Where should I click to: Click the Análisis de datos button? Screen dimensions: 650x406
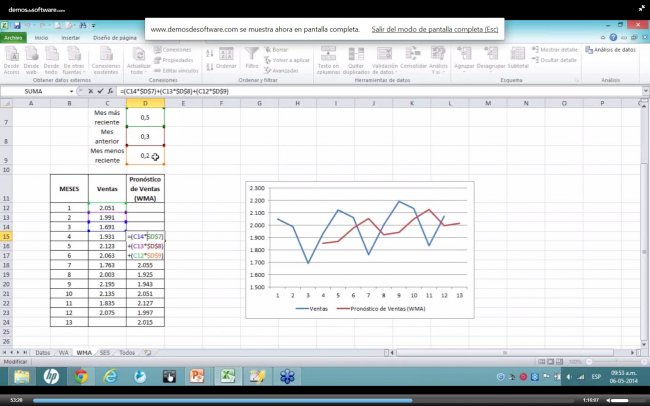(x=614, y=48)
